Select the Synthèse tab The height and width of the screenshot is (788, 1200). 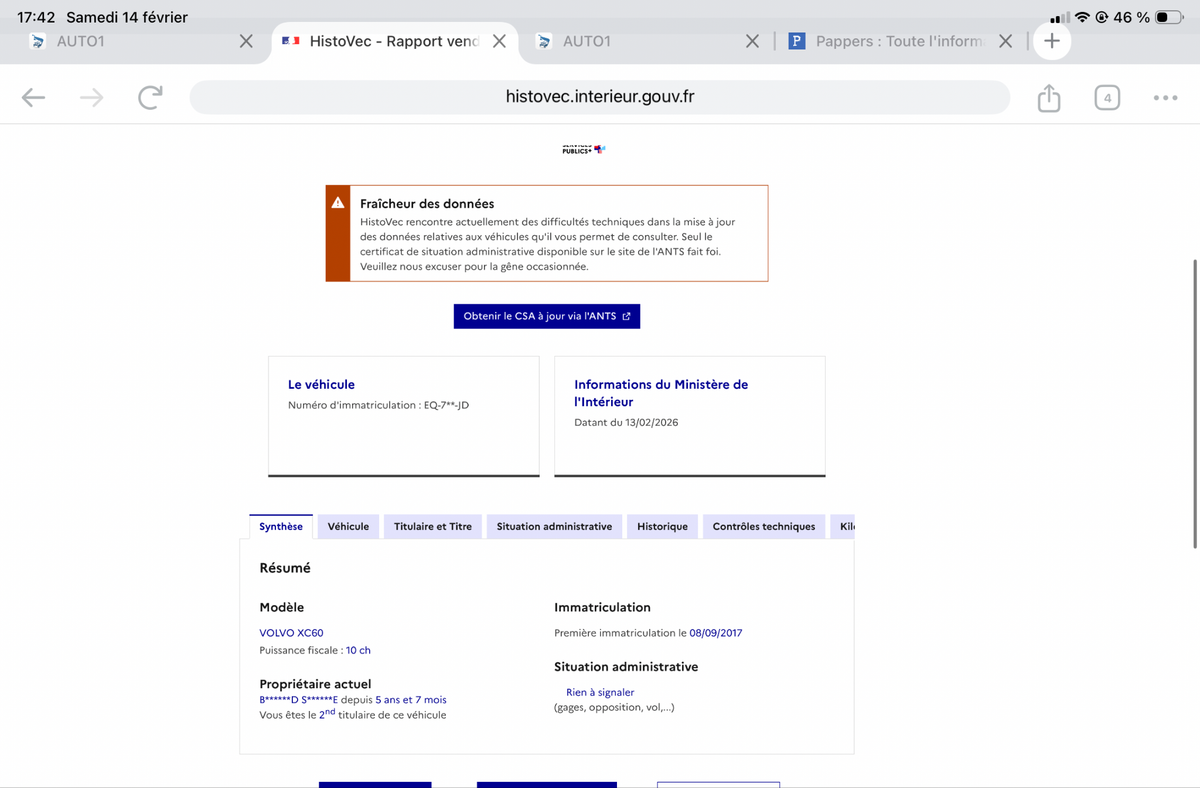pos(281,526)
